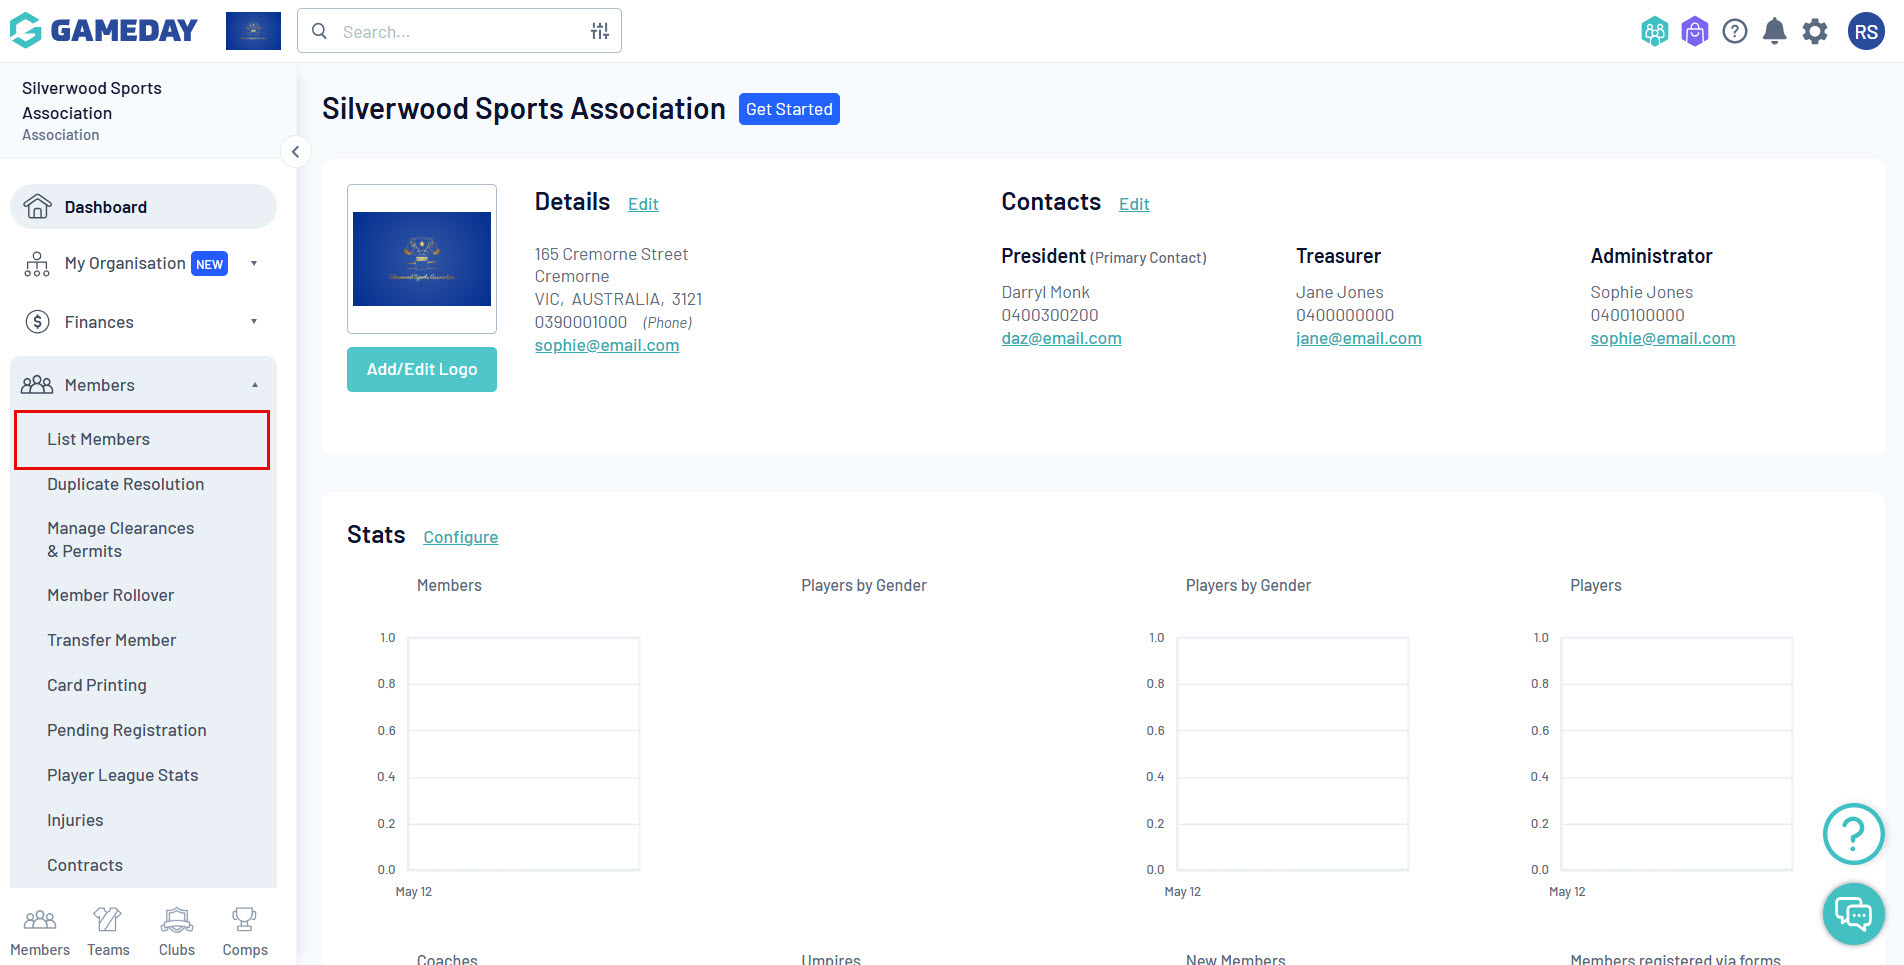Open the association flag thumbnail in the header
This screenshot has height=965, width=1904.
click(x=253, y=31)
